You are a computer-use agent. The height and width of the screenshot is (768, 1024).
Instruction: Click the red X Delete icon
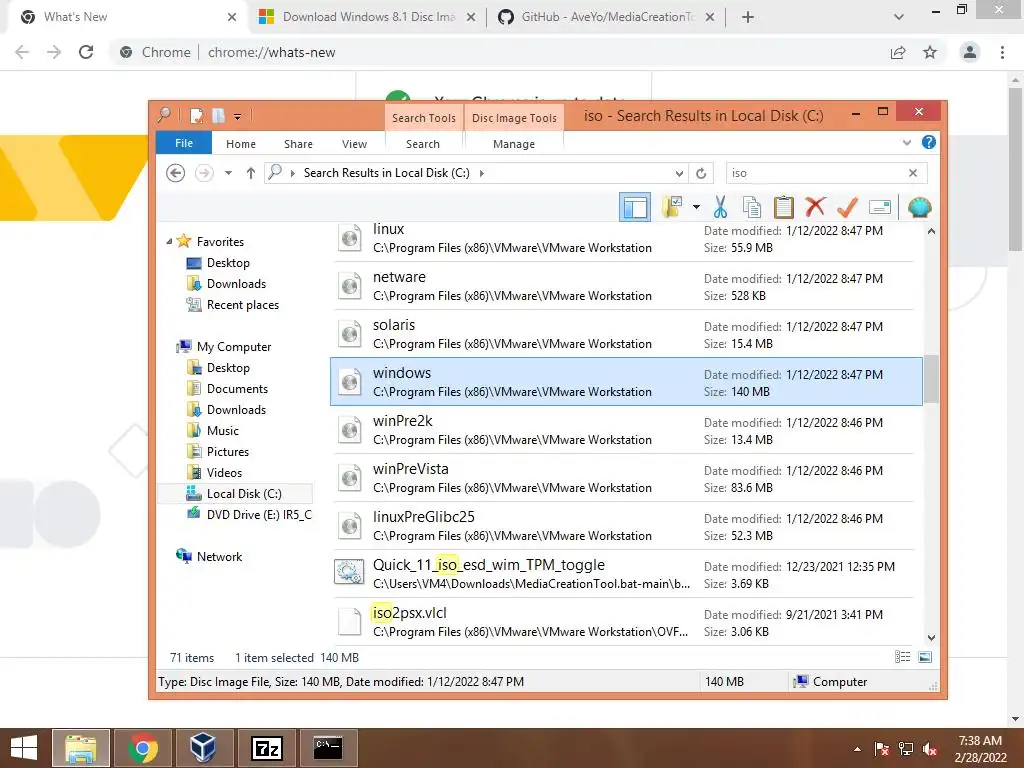click(815, 208)
